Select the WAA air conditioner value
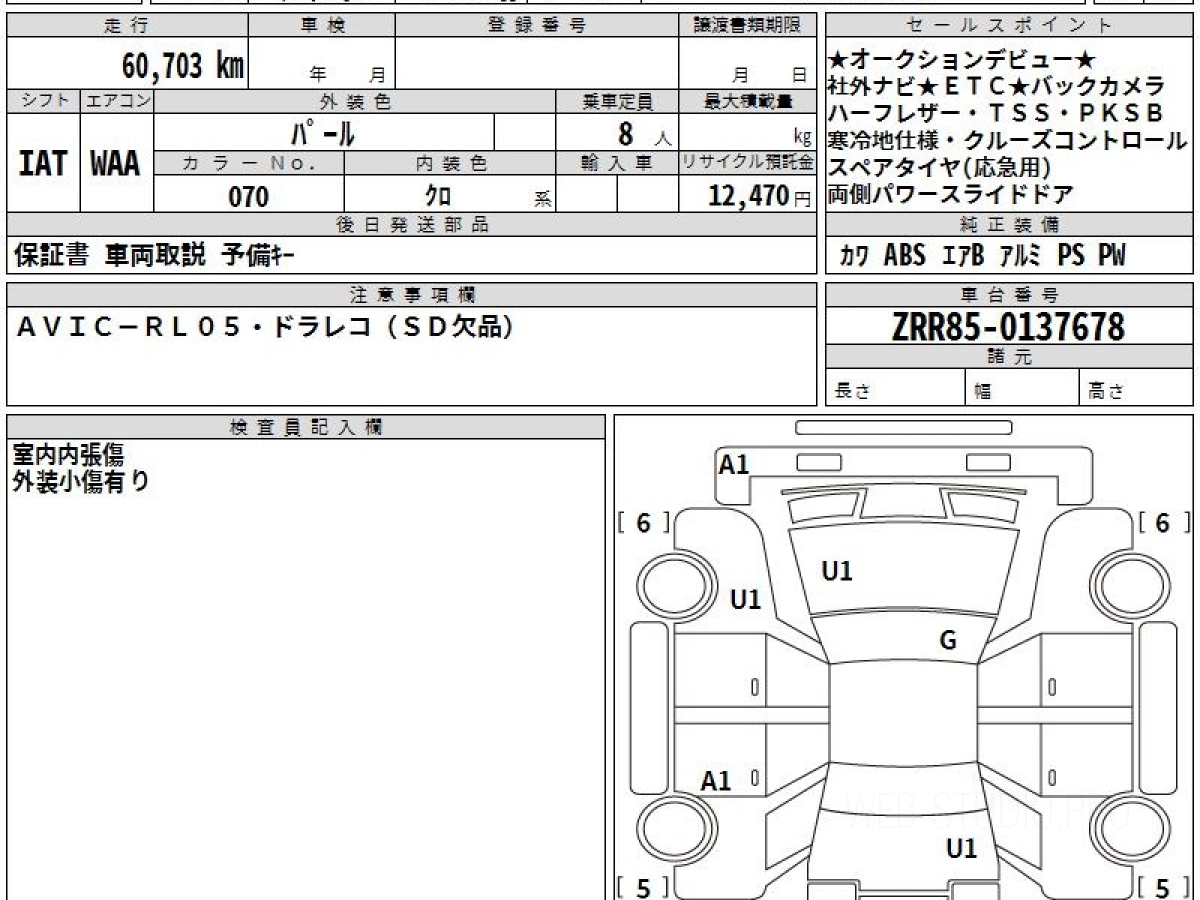The image size is (1200, 900). pos(116,163)
